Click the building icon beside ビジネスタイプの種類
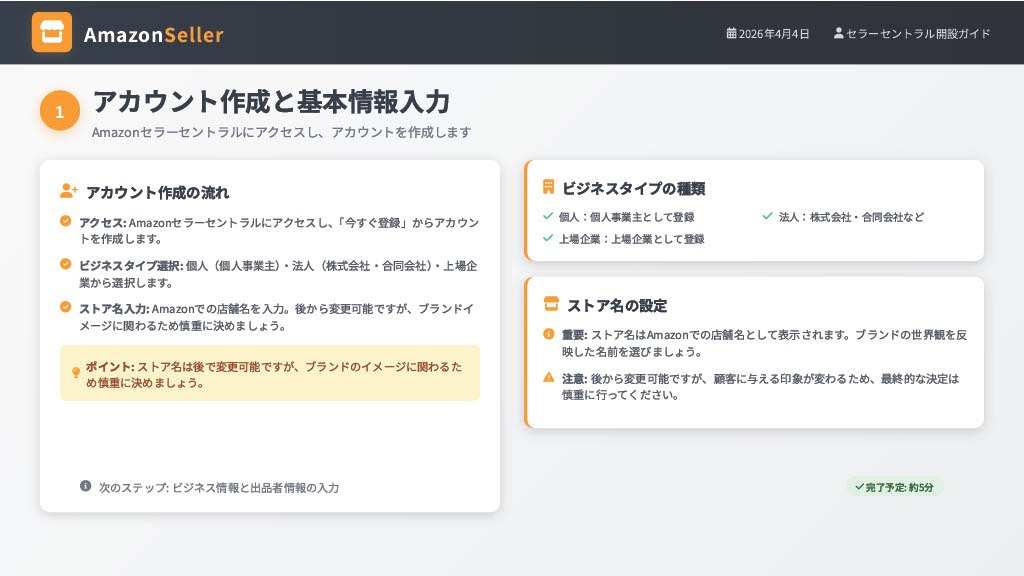The width and height of the screenshot is (1024, 576). [548, 187]
